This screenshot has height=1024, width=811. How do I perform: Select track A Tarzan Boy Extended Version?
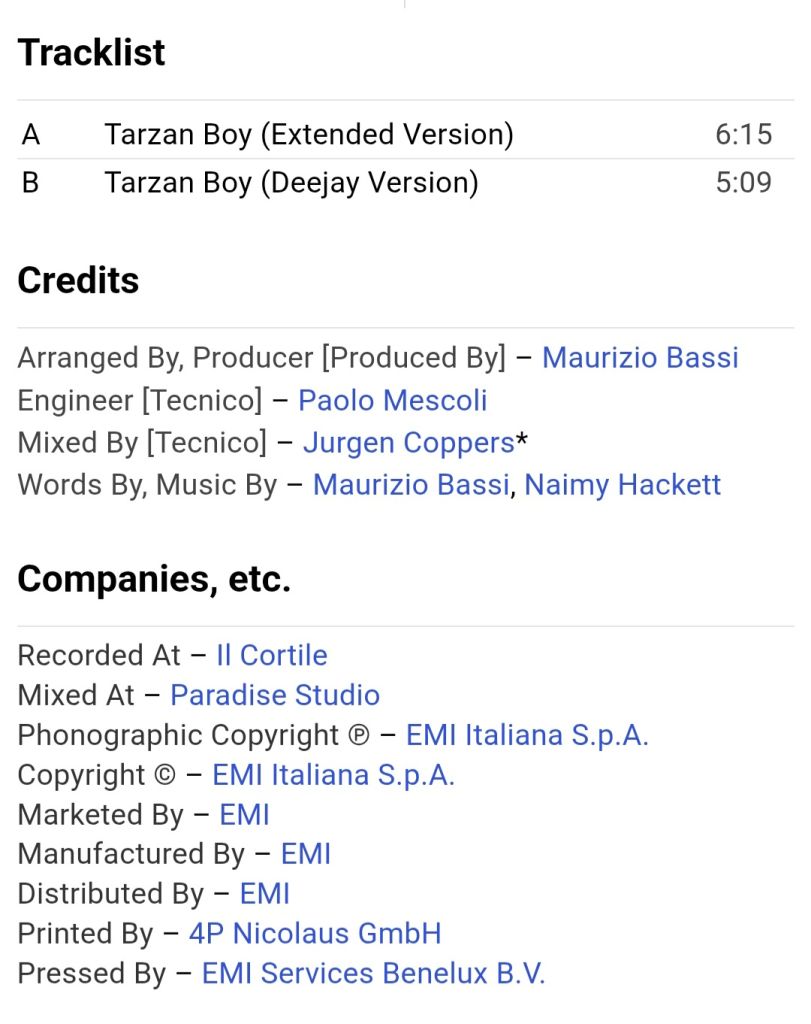(x=406, y=135)
